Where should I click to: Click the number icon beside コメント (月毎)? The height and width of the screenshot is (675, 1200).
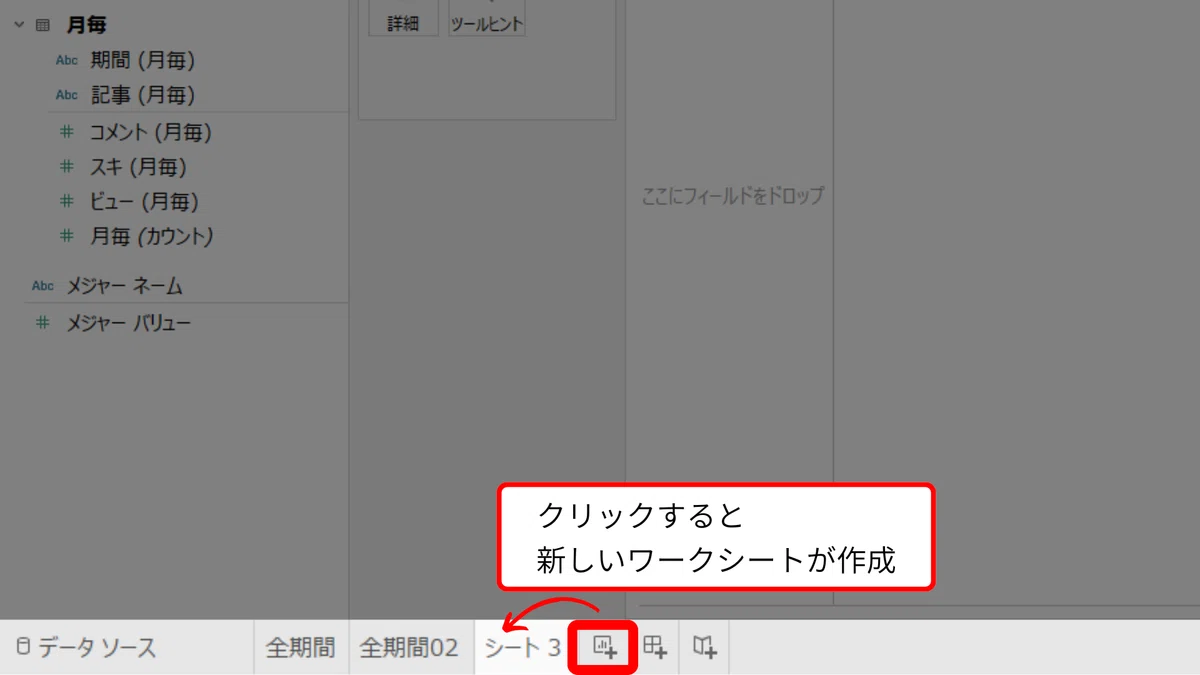pos(67,131)
